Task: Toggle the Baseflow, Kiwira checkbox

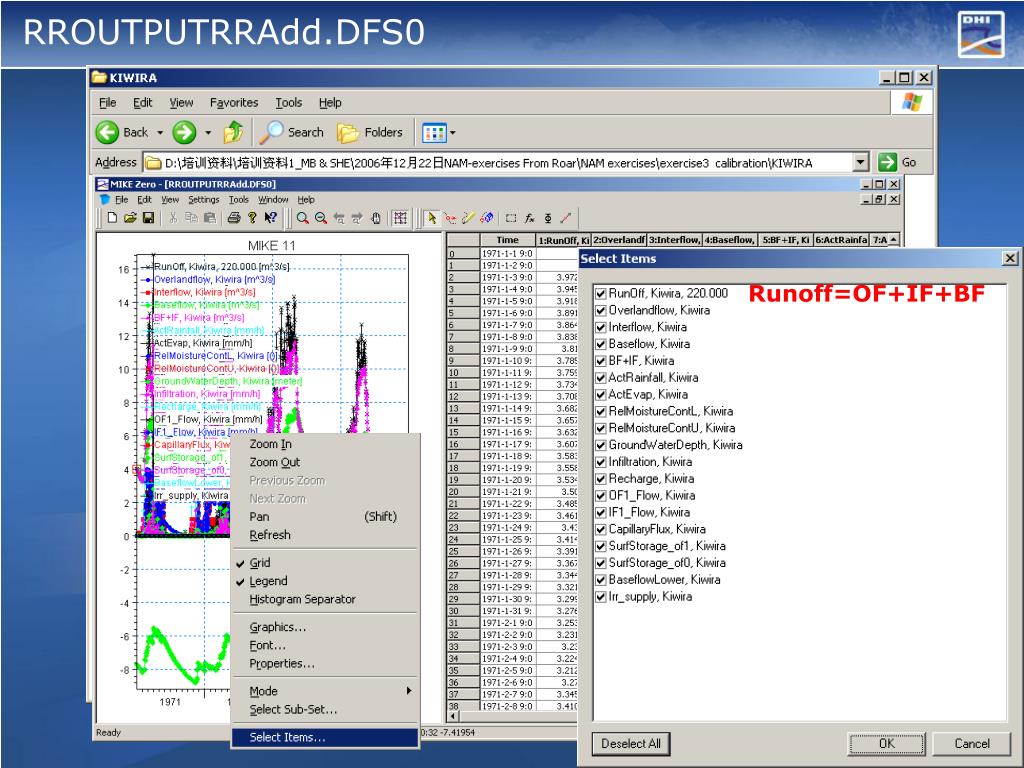Action: [601, 344]
